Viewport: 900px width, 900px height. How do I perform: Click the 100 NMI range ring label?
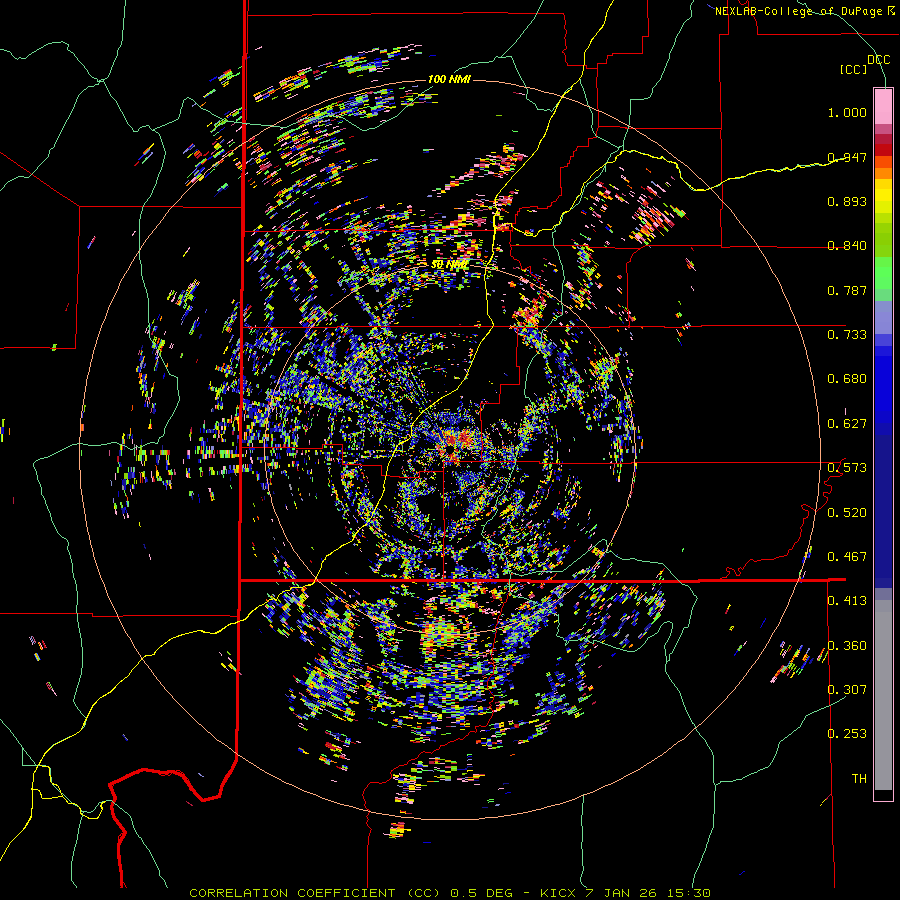pos(449,79)
